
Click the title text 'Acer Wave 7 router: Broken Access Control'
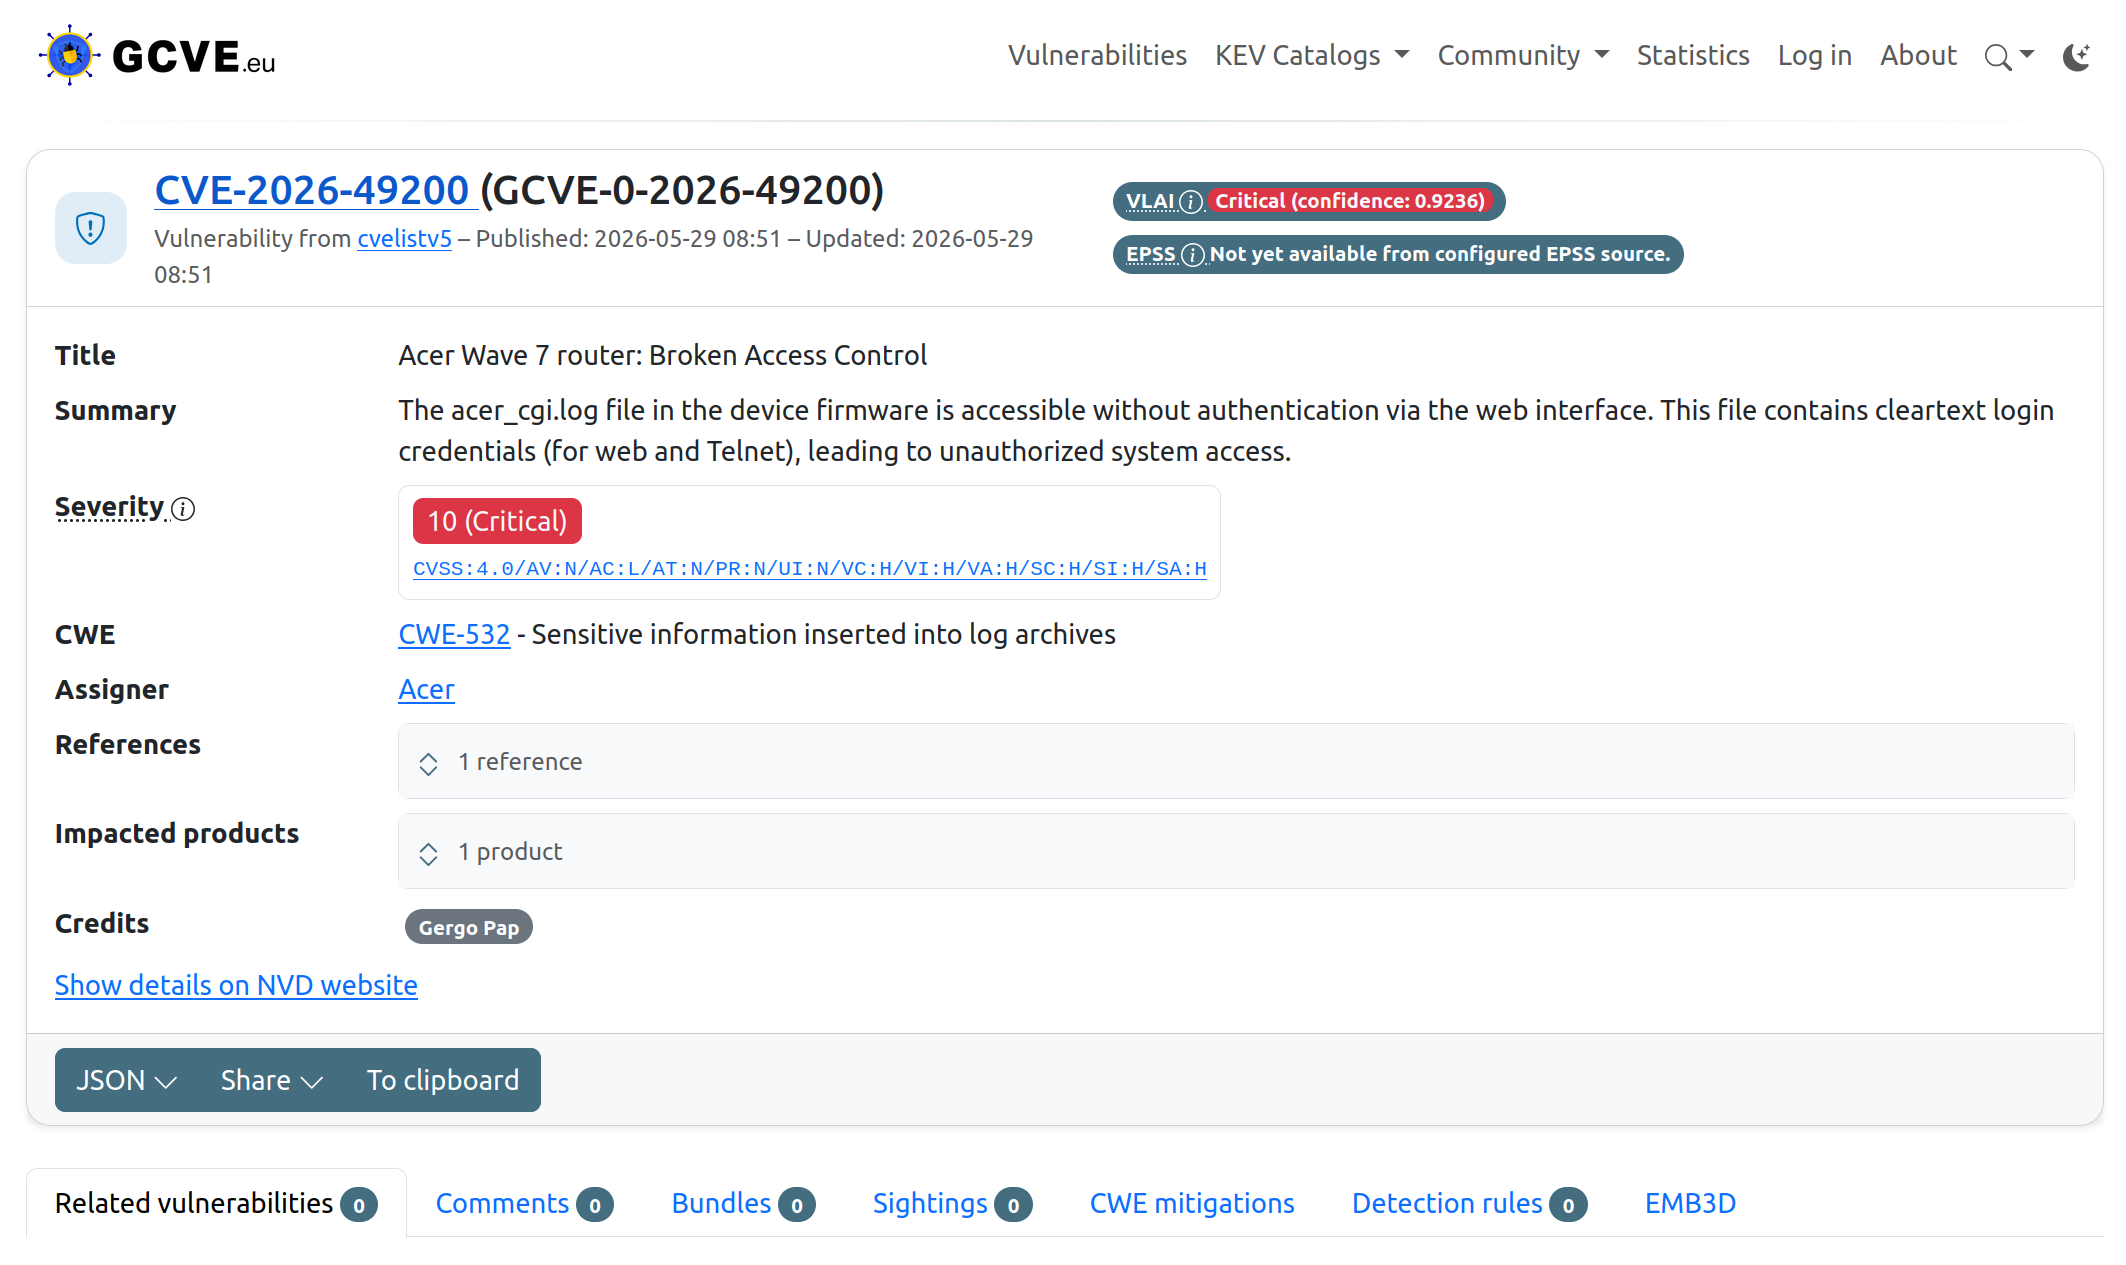coord(663,356)
